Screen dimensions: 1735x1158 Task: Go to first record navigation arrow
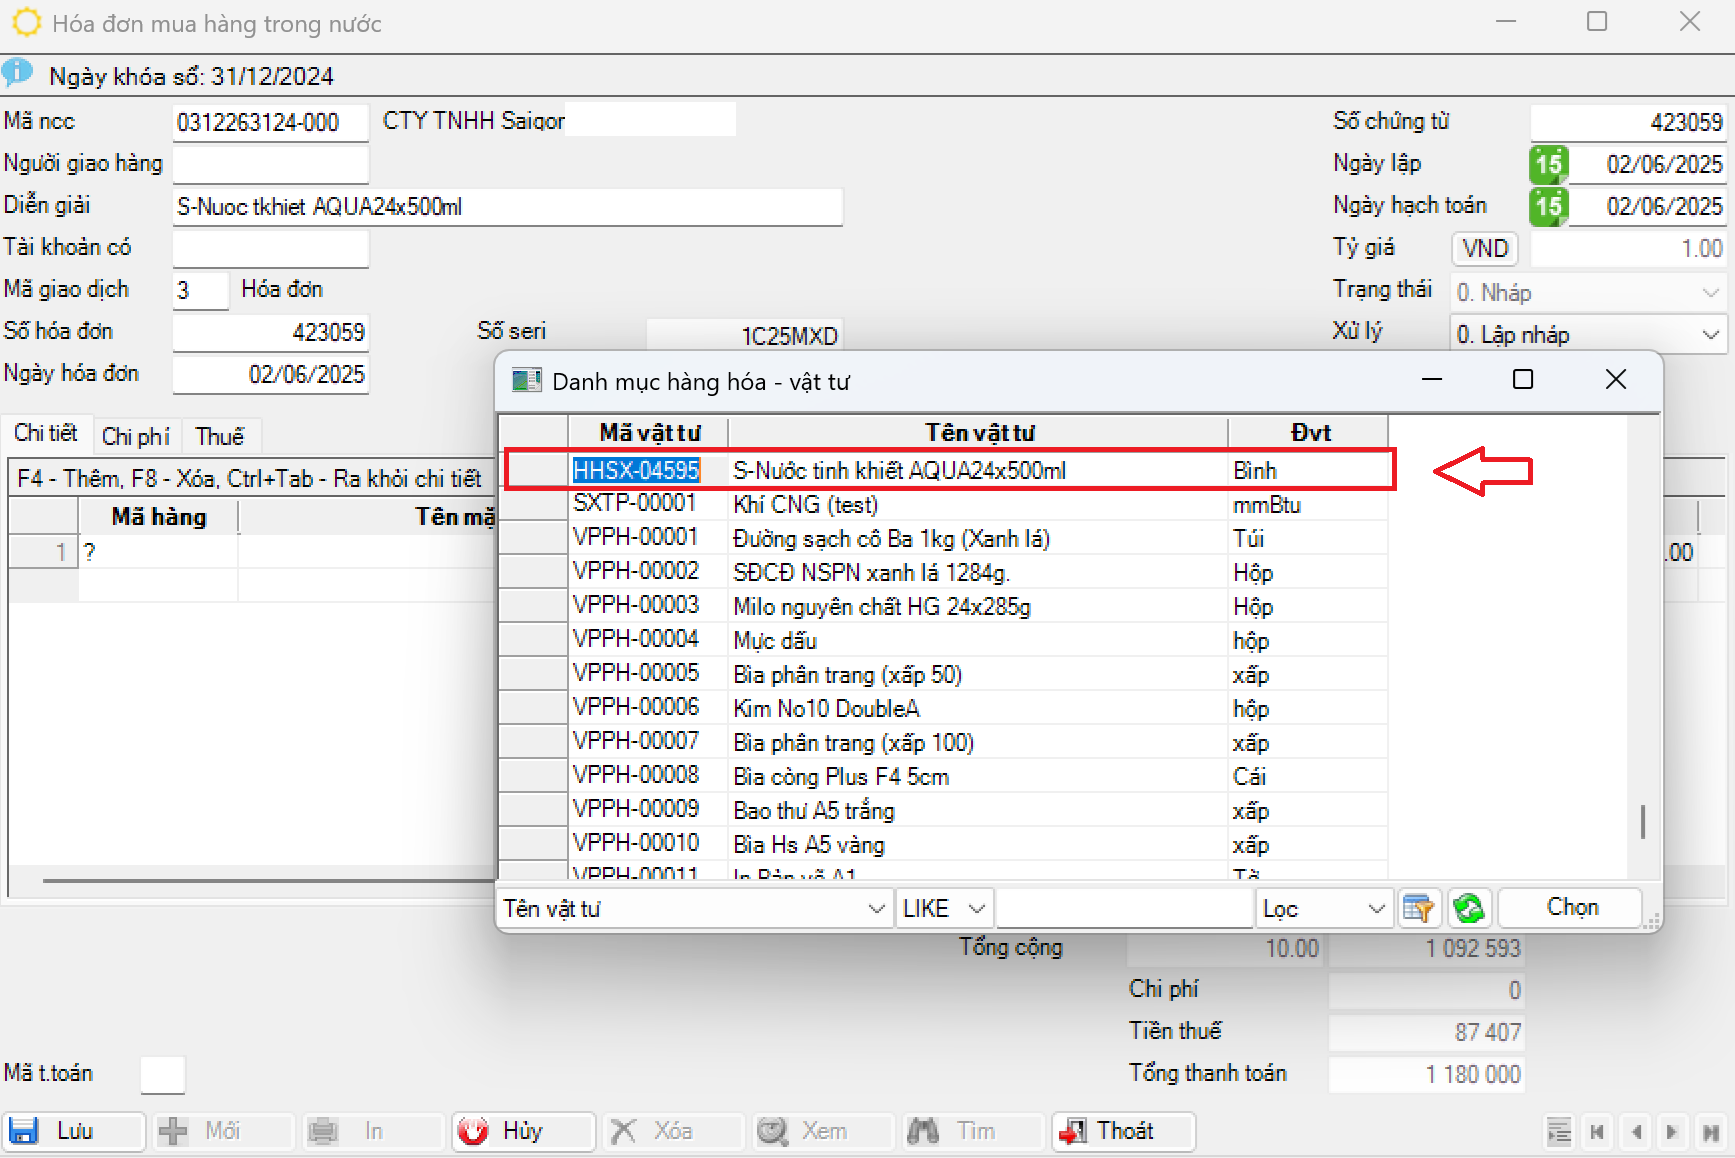pos(1597,1132)
